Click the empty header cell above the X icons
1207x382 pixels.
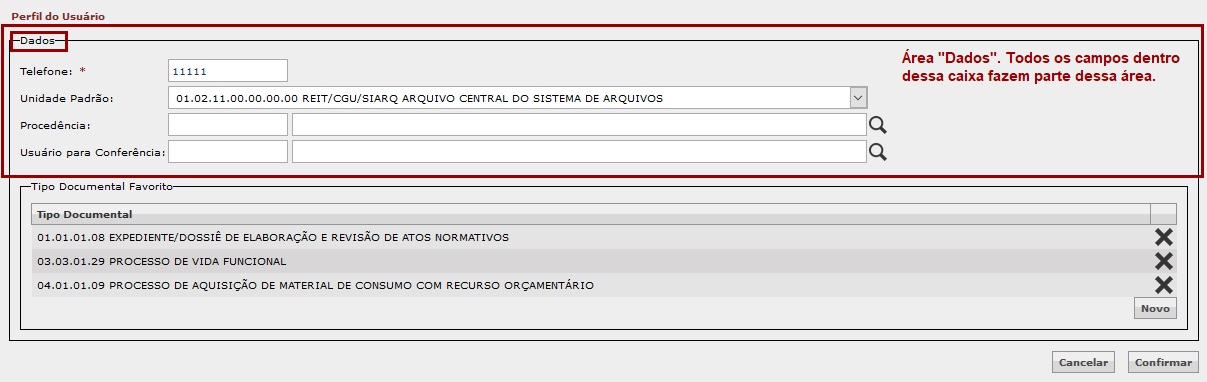coord(1163,214)
